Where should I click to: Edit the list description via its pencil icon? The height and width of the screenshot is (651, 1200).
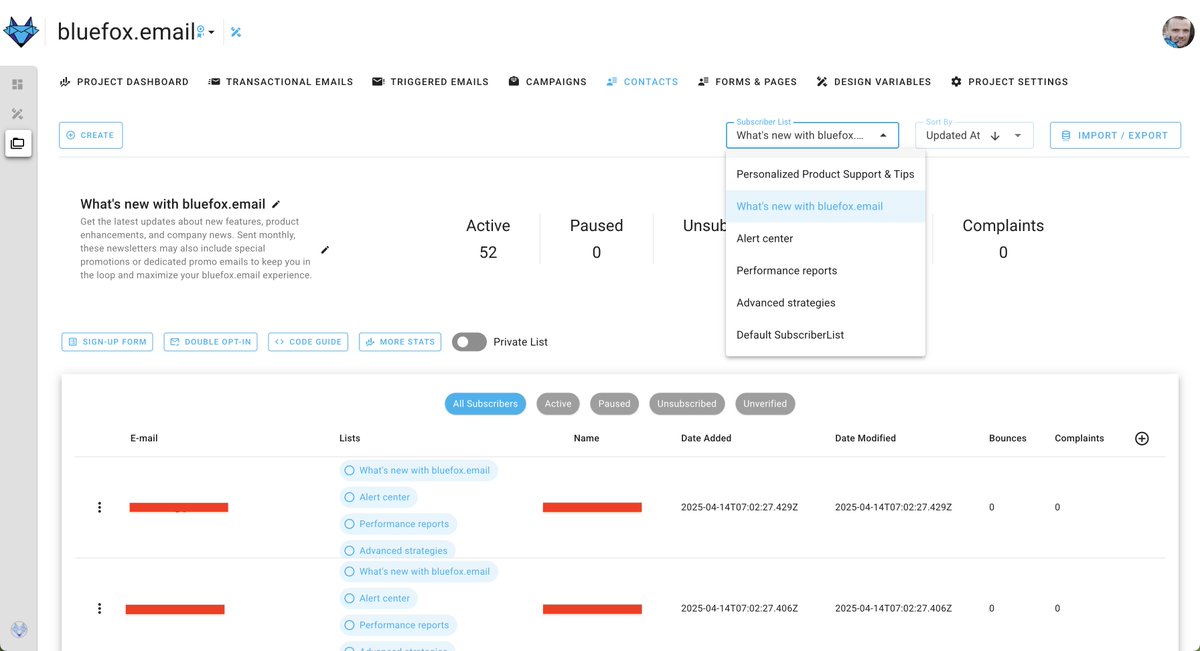[325, 250]
